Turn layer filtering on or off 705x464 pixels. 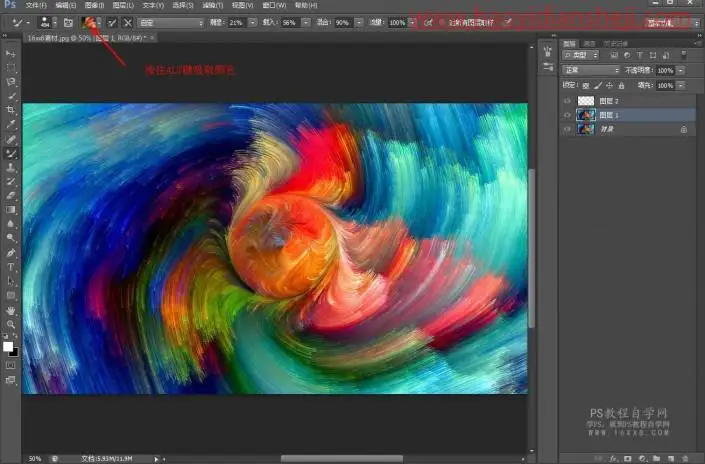(x=683, y=55)
